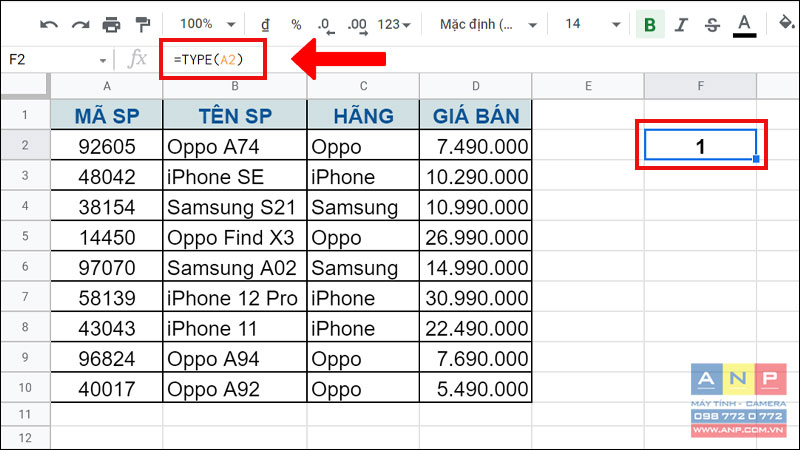
Task: Increase decimal places icon
Action: 357,25
